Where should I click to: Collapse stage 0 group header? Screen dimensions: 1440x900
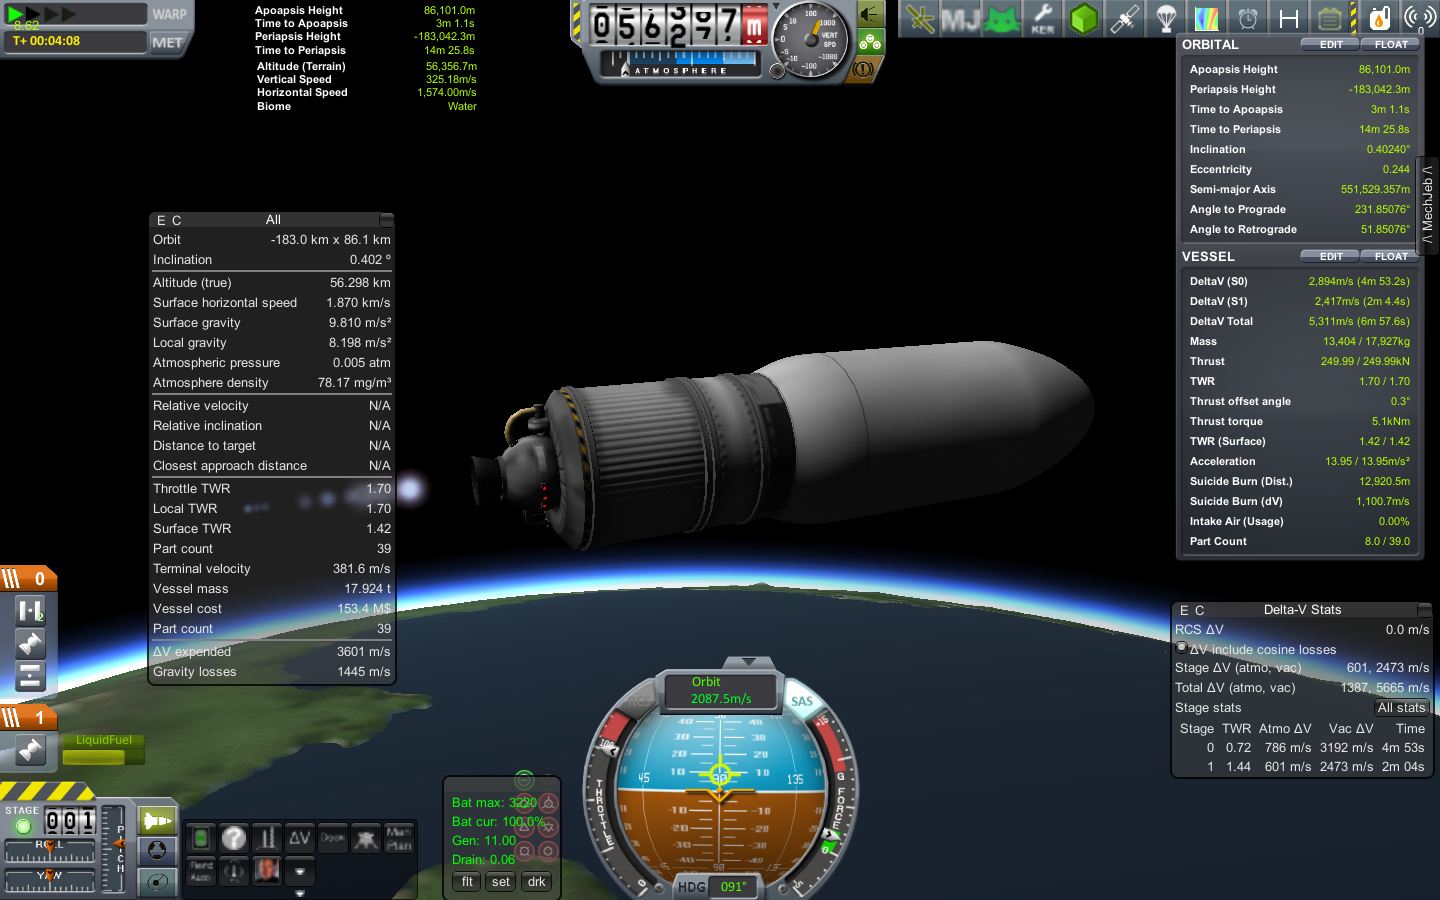(x=27, y=578)
